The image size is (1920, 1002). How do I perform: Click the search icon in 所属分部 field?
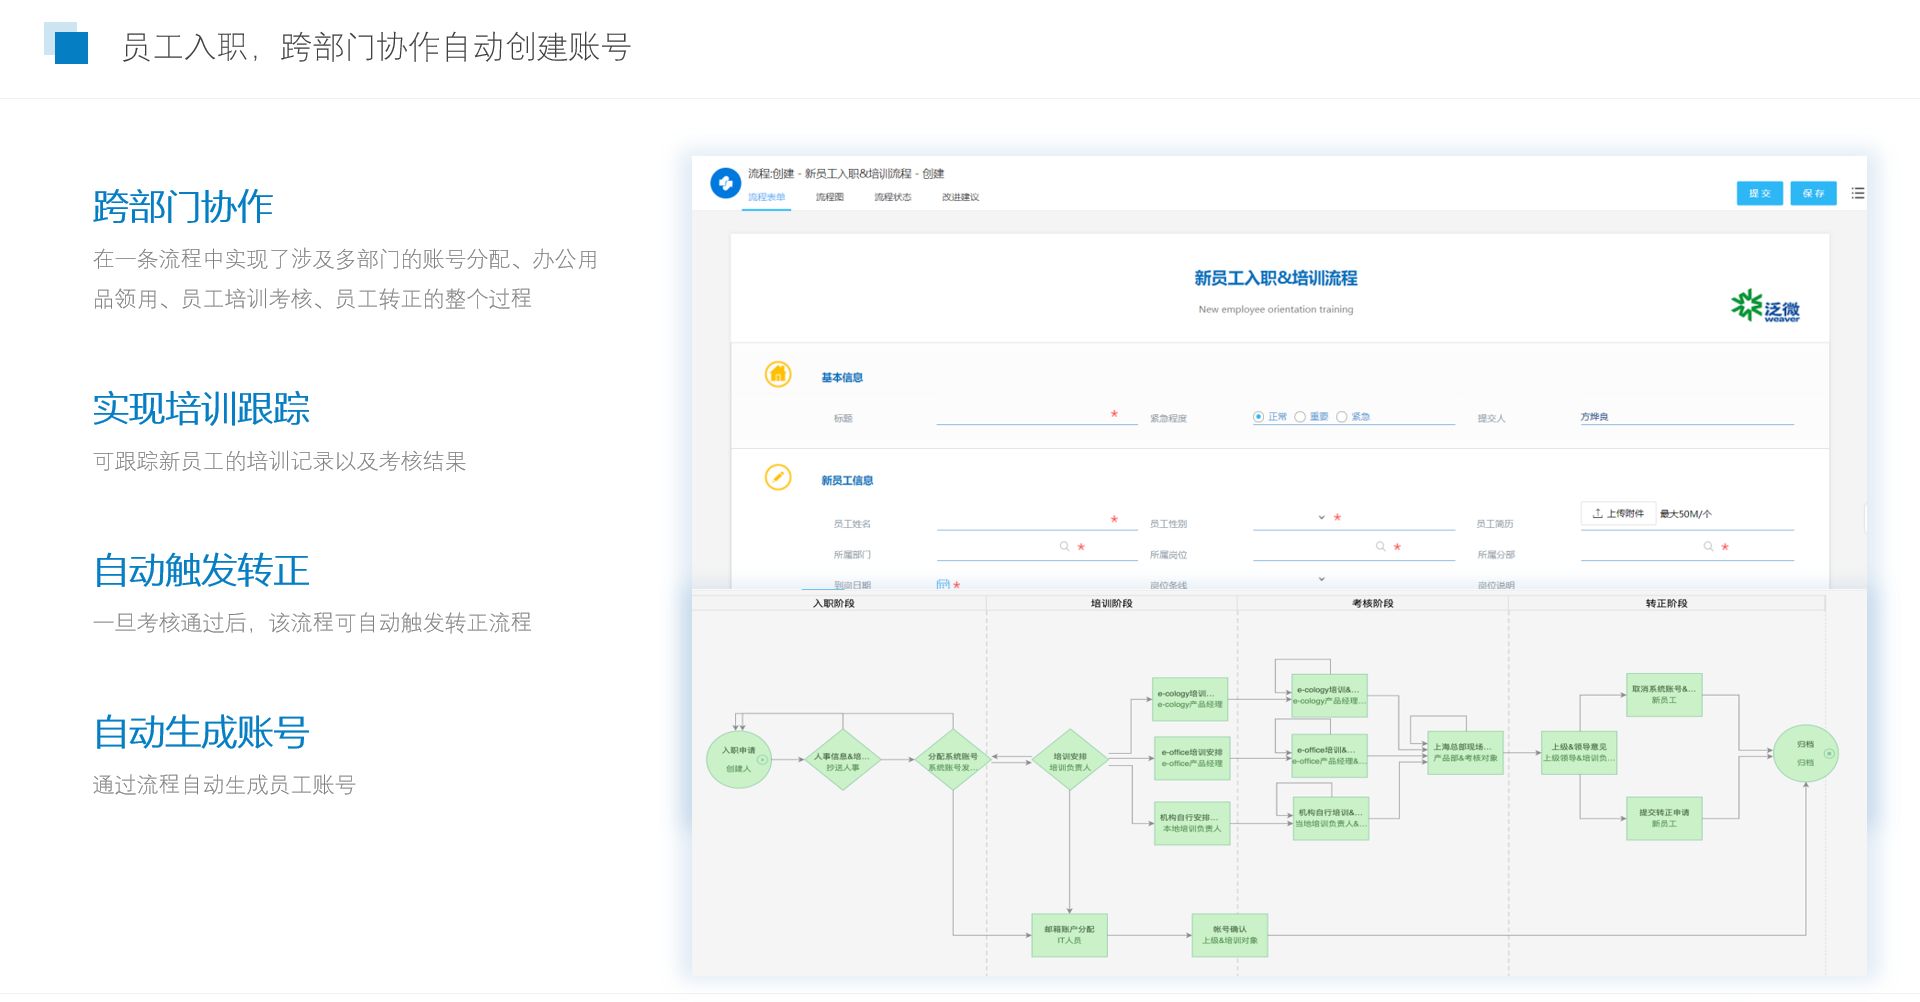(x=1709, y=546)
